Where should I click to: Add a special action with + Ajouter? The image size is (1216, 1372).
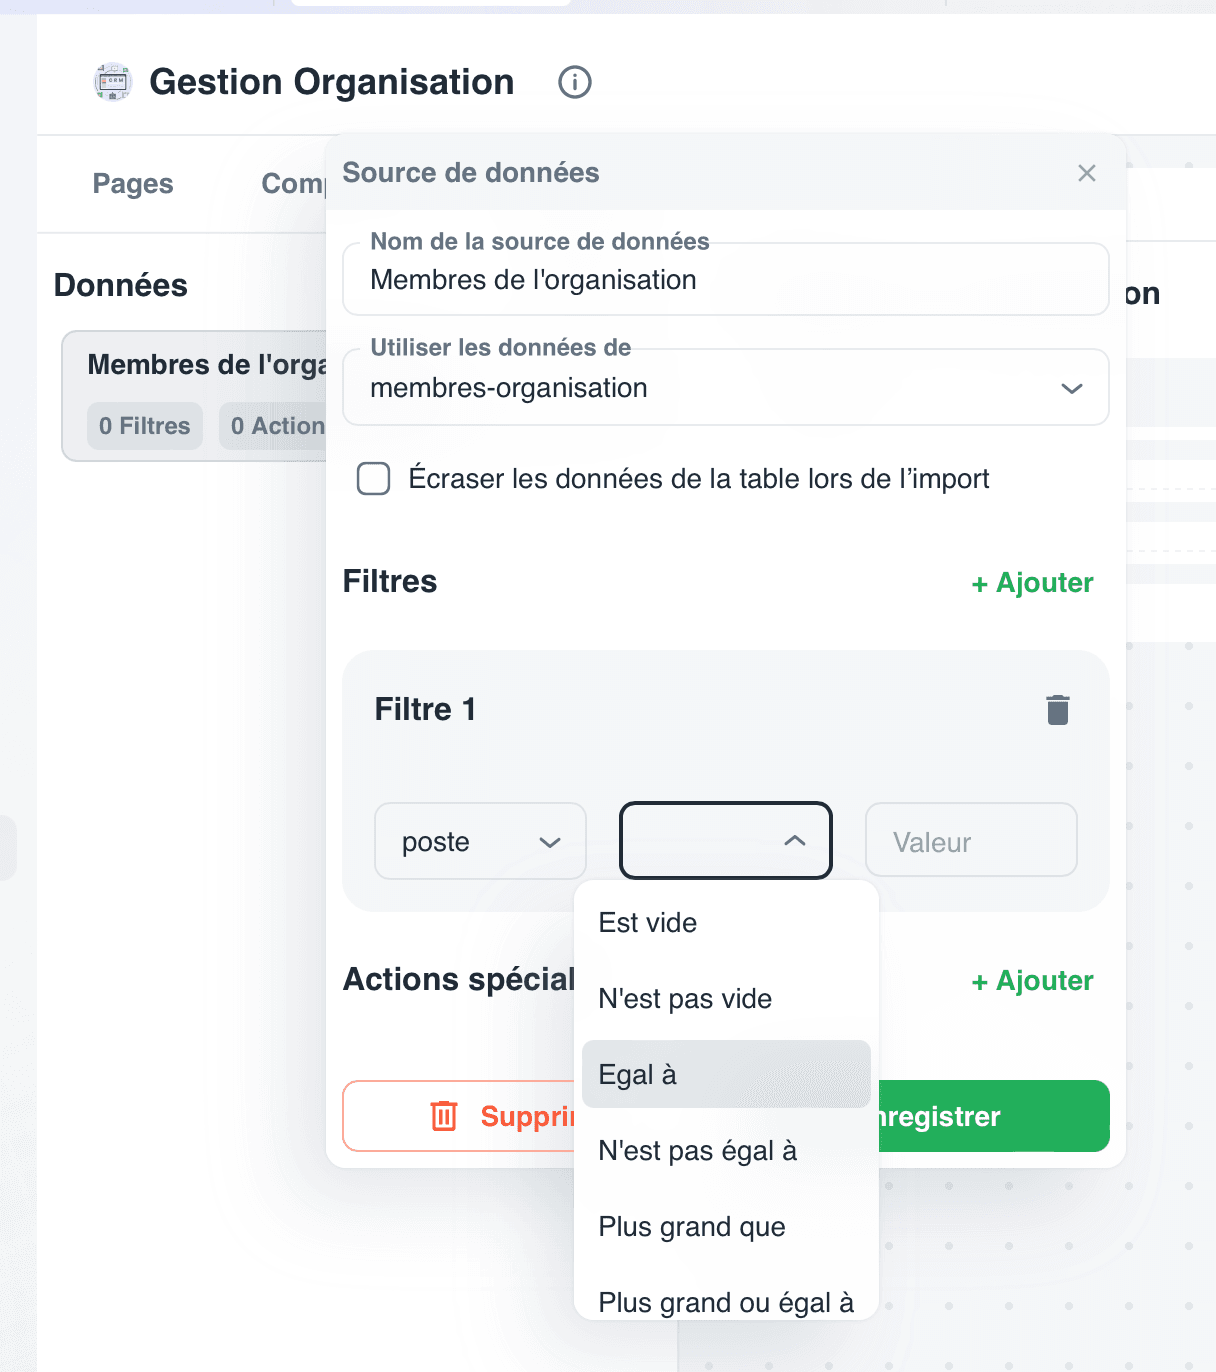point(1033,981)
